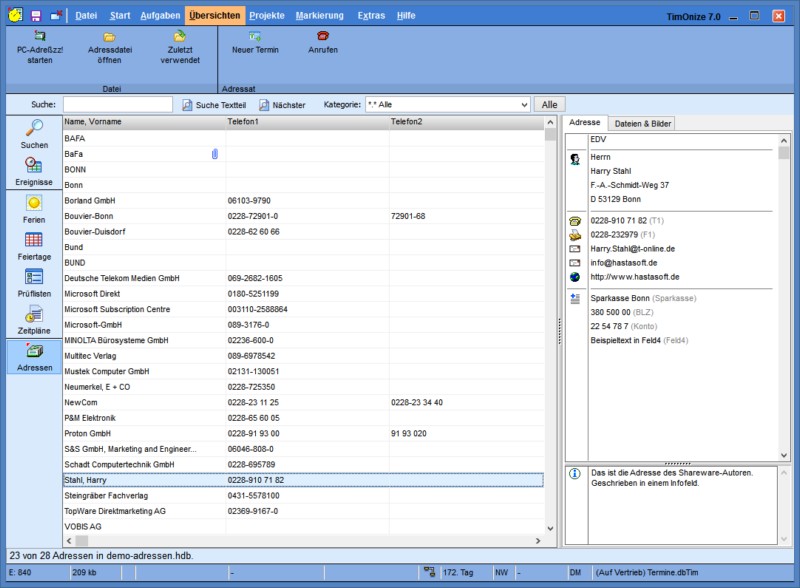Viewport: 800px width, 588px height.
Task: Open Prüflisten in the sidebar
Action: pyautogui.click(x=34, y=283)
